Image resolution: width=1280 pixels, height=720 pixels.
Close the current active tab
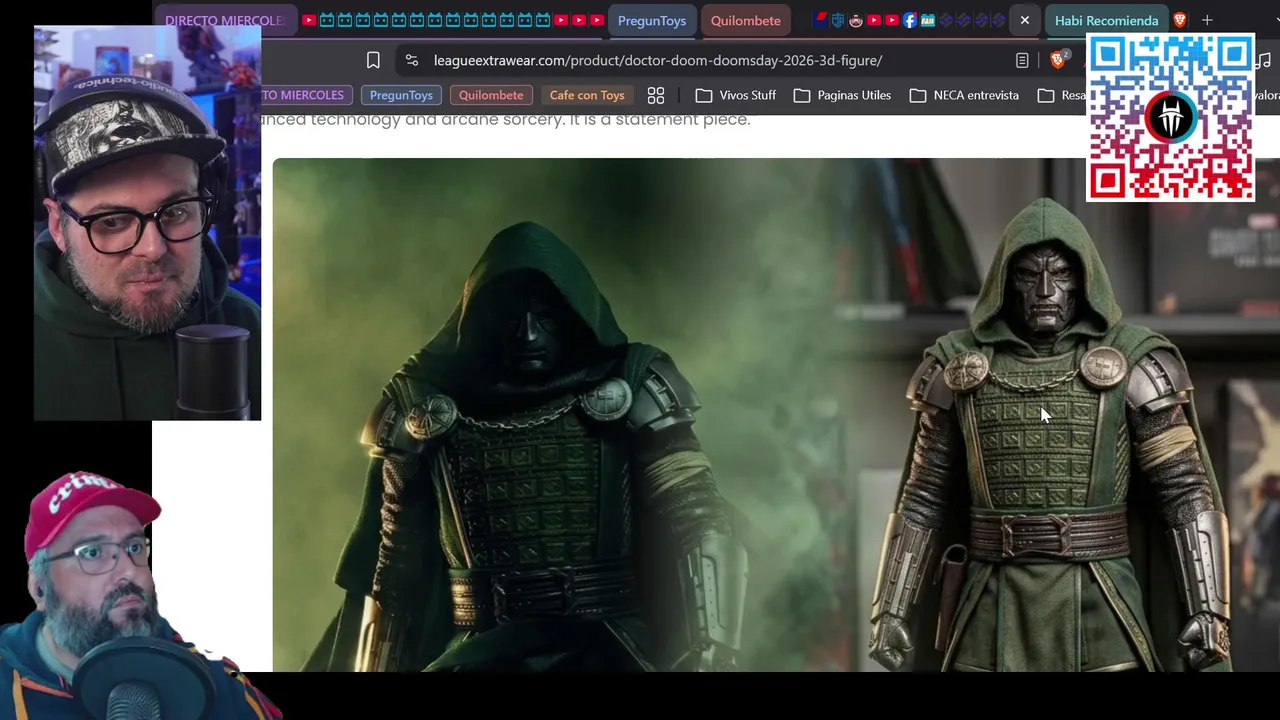pyautogui.click(x=1025, y=20)
